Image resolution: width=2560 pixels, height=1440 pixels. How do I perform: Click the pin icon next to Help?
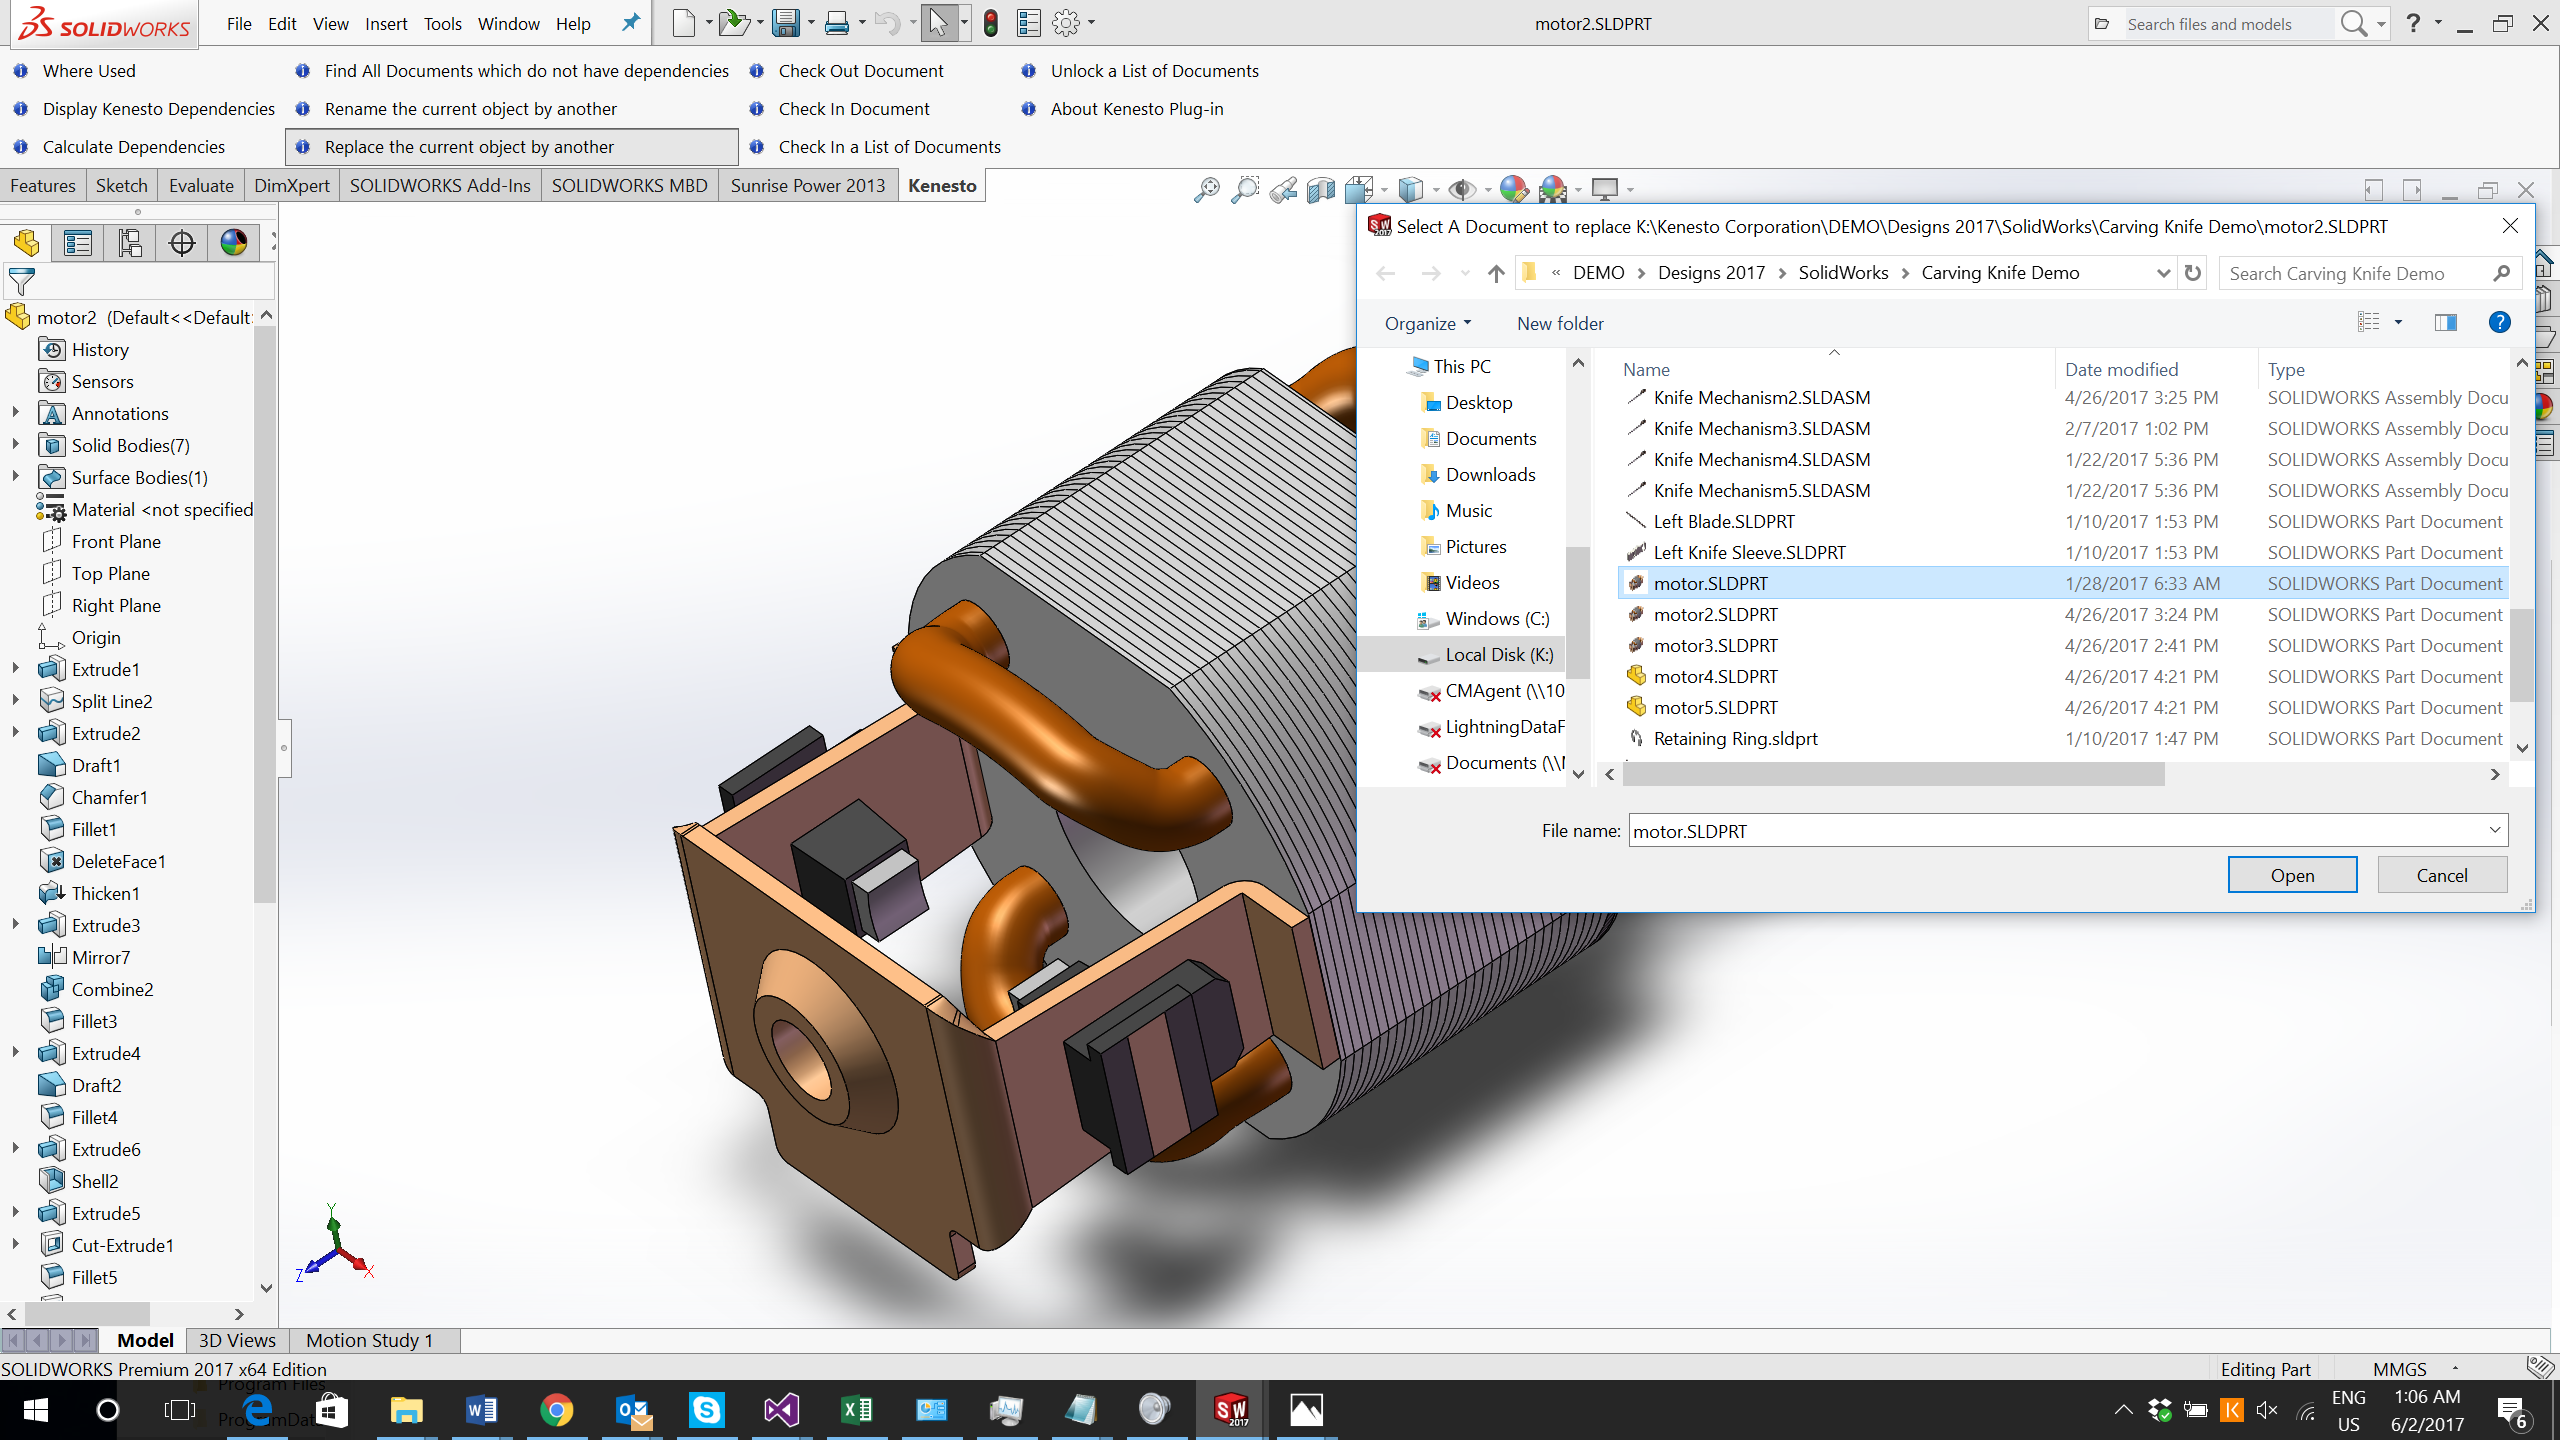(630, 23)
